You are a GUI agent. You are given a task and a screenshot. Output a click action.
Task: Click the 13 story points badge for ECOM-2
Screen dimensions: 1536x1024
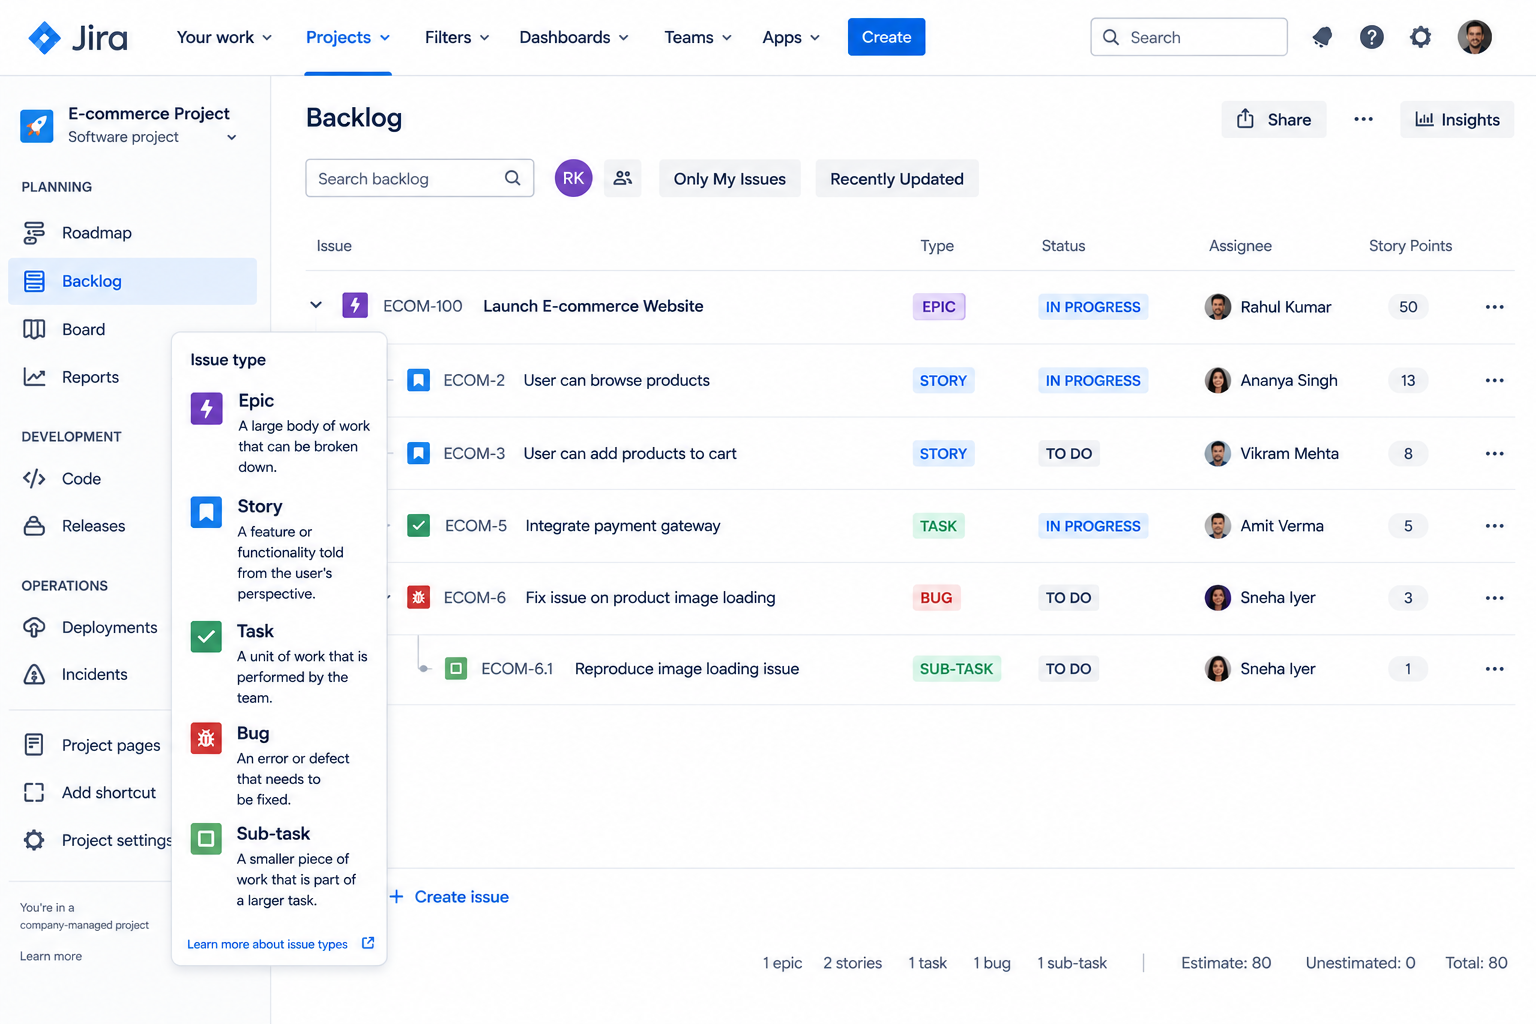point(1408,380)
